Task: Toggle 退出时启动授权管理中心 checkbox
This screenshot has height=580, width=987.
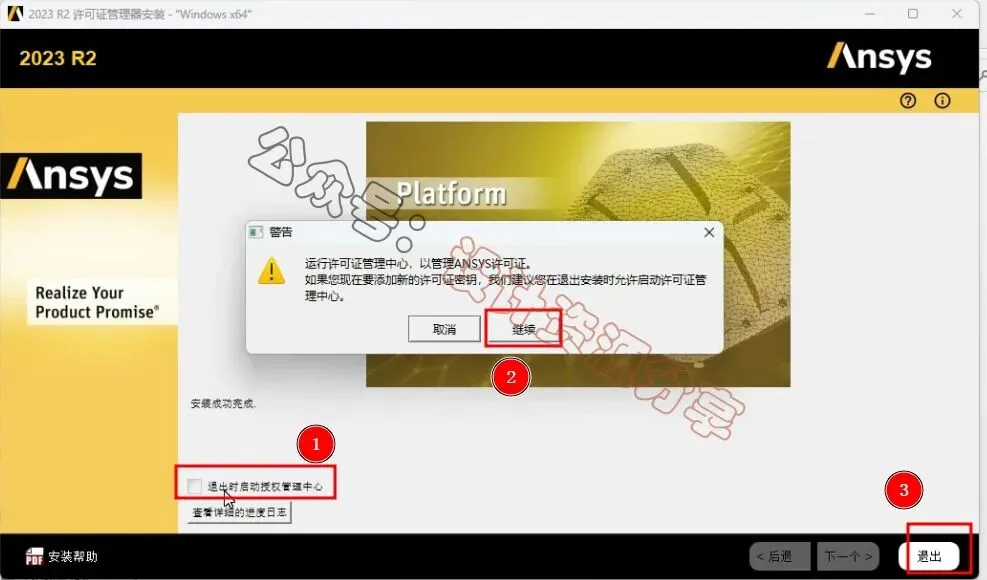Action: 195,486
